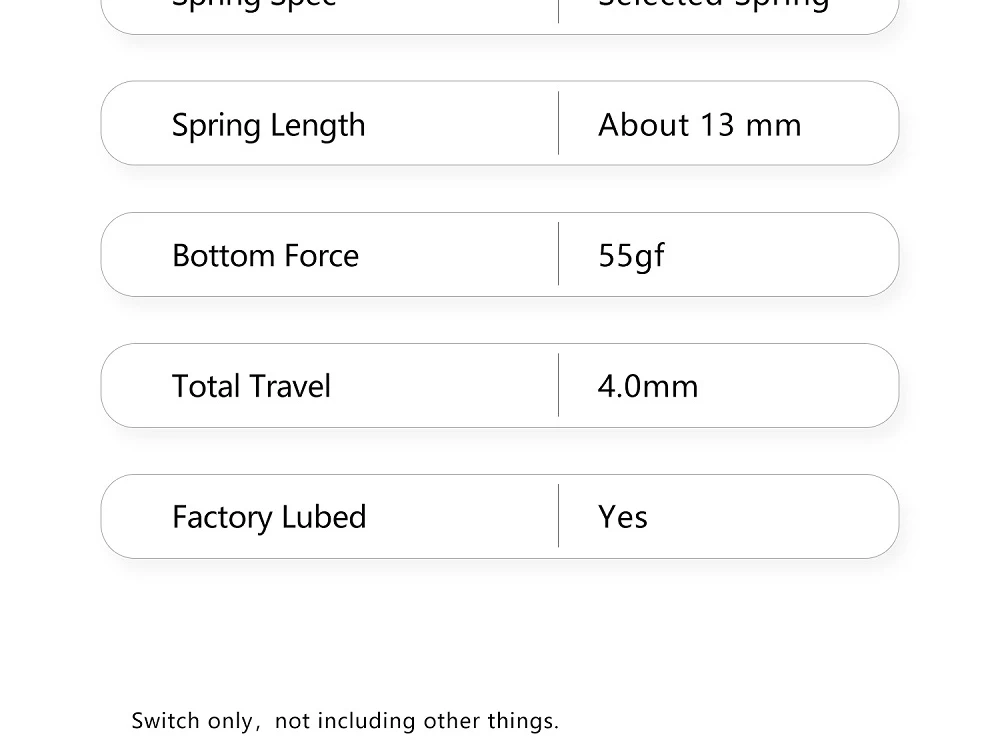Click the word 'Travel' in Total Travel

click(x=290, y=387)
